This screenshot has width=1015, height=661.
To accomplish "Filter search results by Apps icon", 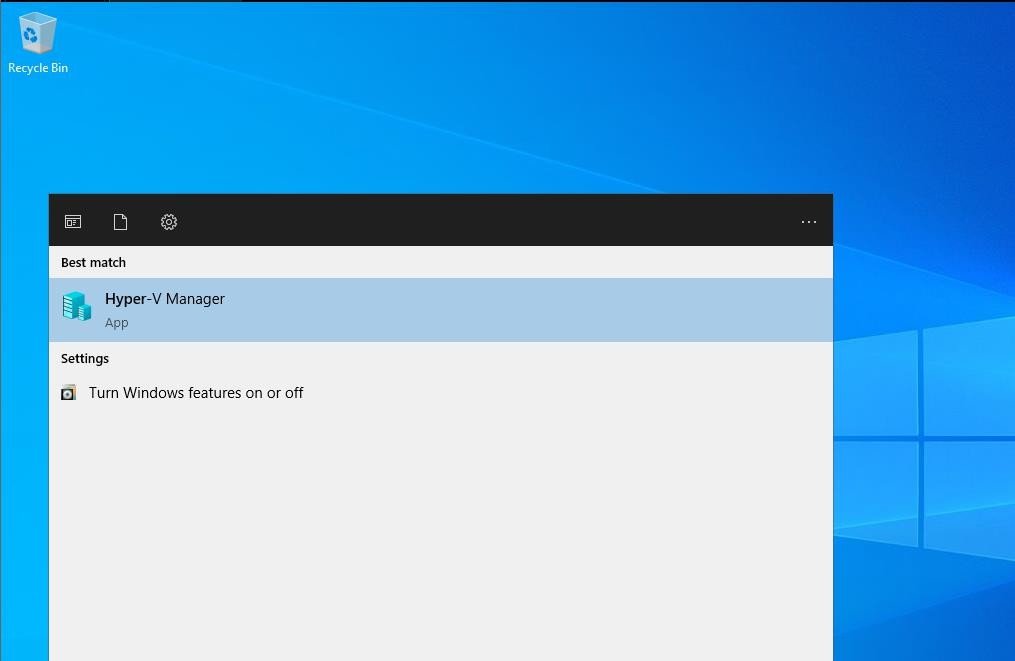I will click(x=73, y=222).
